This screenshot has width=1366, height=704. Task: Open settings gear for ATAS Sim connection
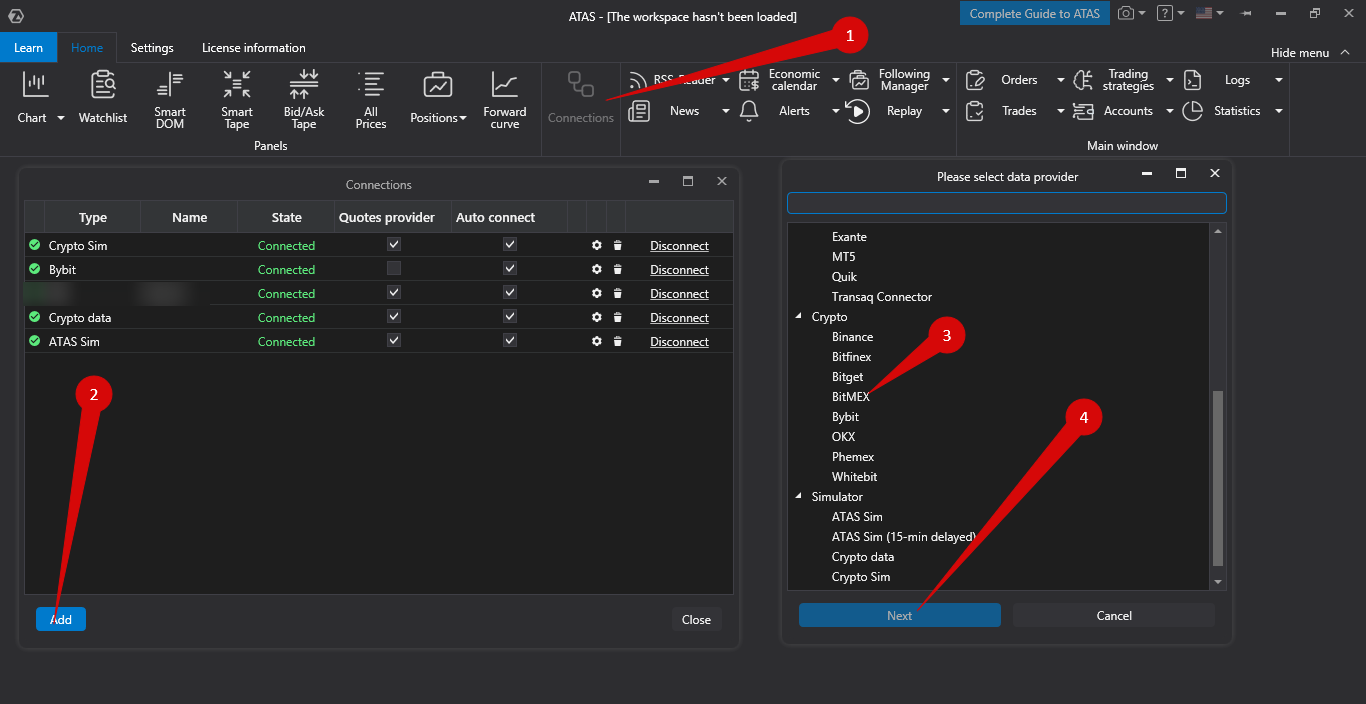tap(597, 341)
